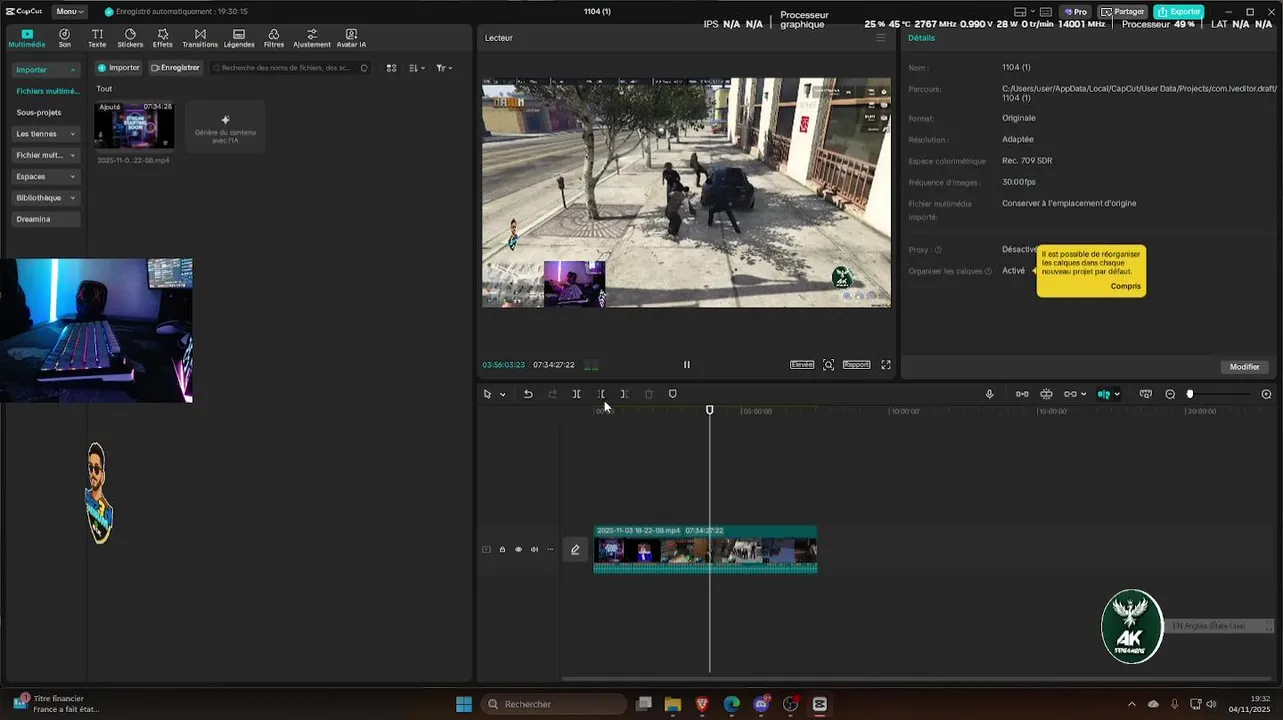Viewport: 1283px width, 720px height.
Task: Toggle Organiser les calques Activé setting
Action: click(x=1014, y=271)
